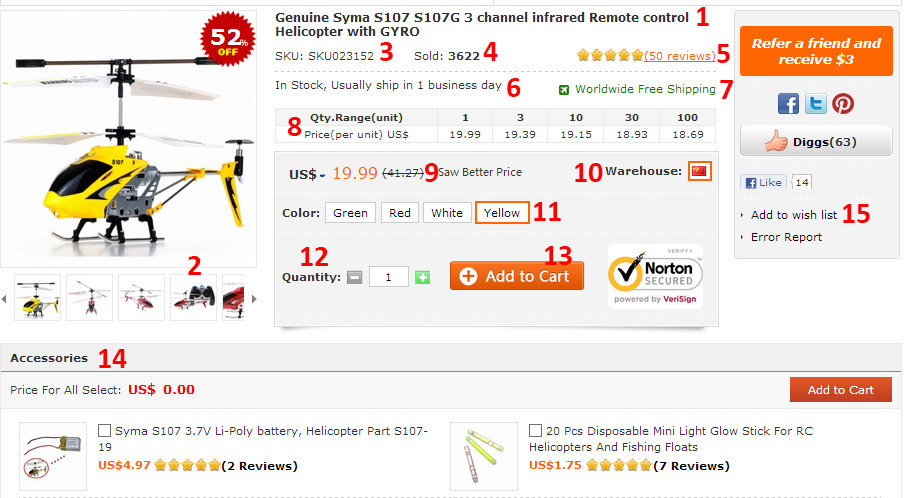Show next thumbnails with the right arrow
907x498 pixels.
coord(254,299)
